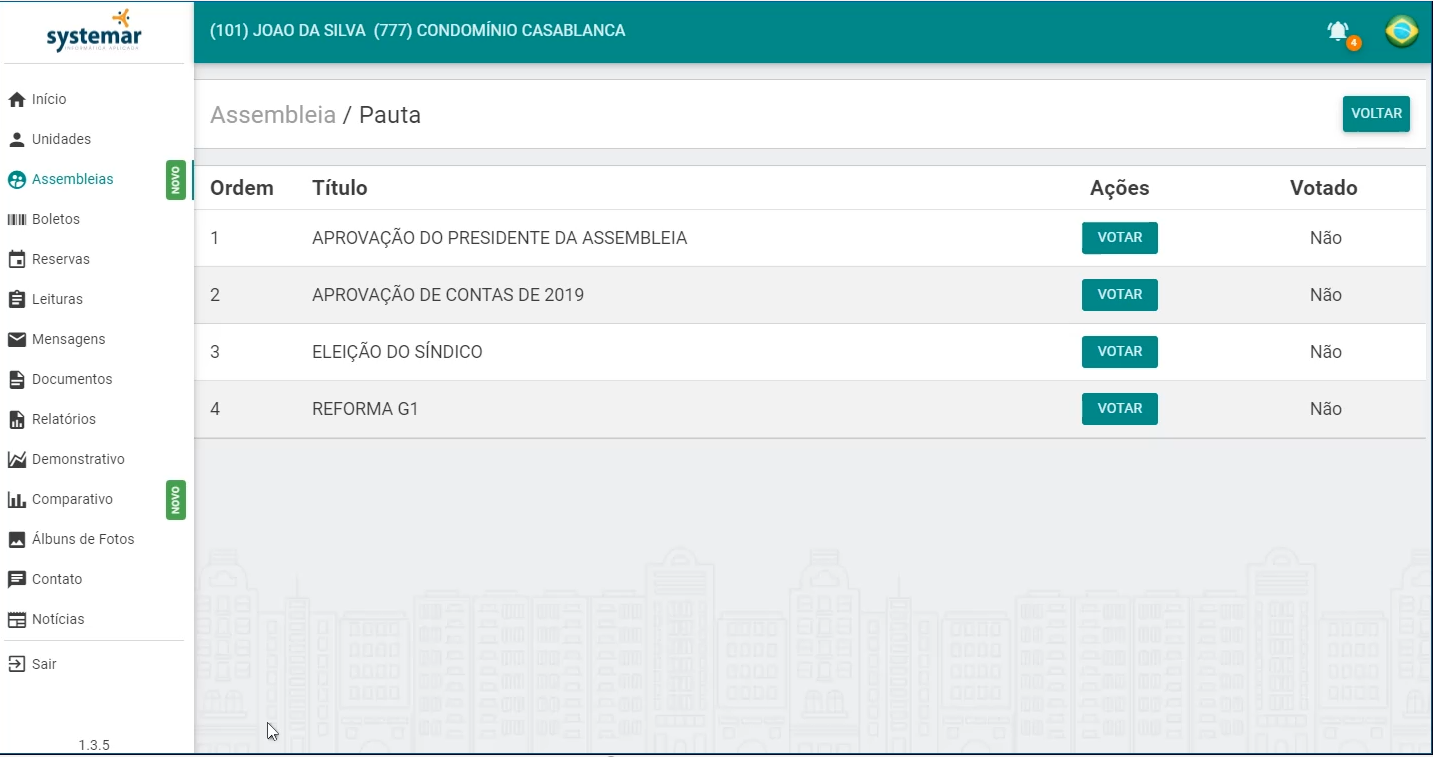Click VOTAR for Reforma G1

click(x=1119, y=409)
